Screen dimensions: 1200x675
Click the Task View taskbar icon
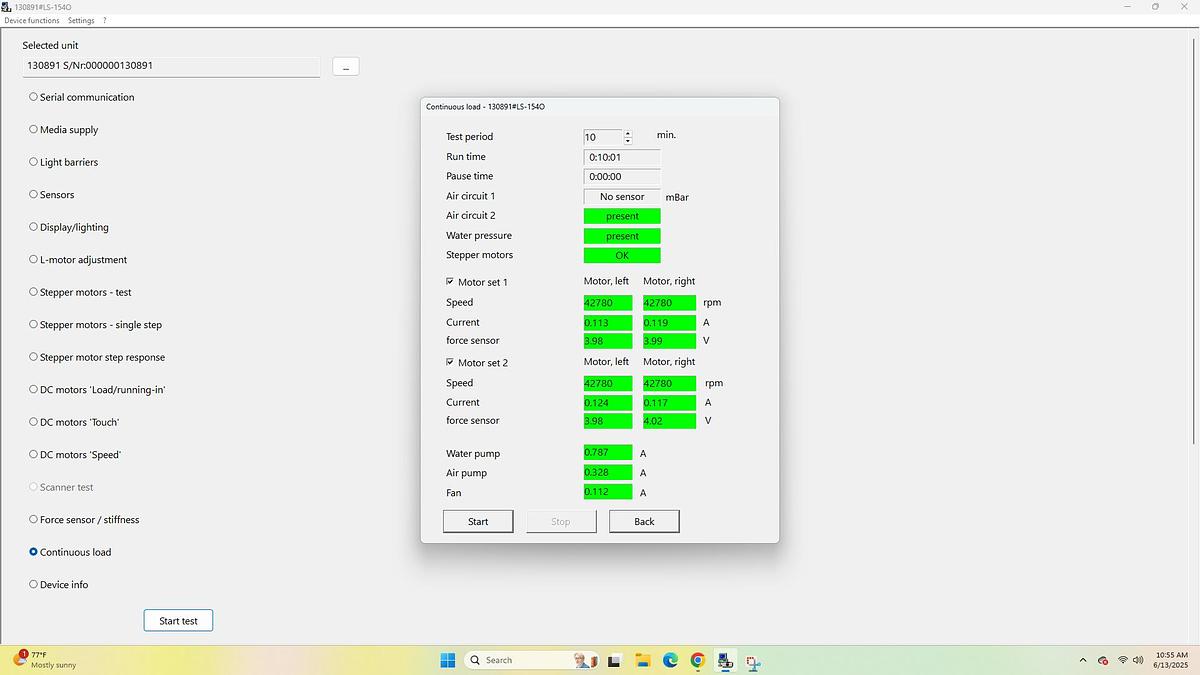point(614,660)
